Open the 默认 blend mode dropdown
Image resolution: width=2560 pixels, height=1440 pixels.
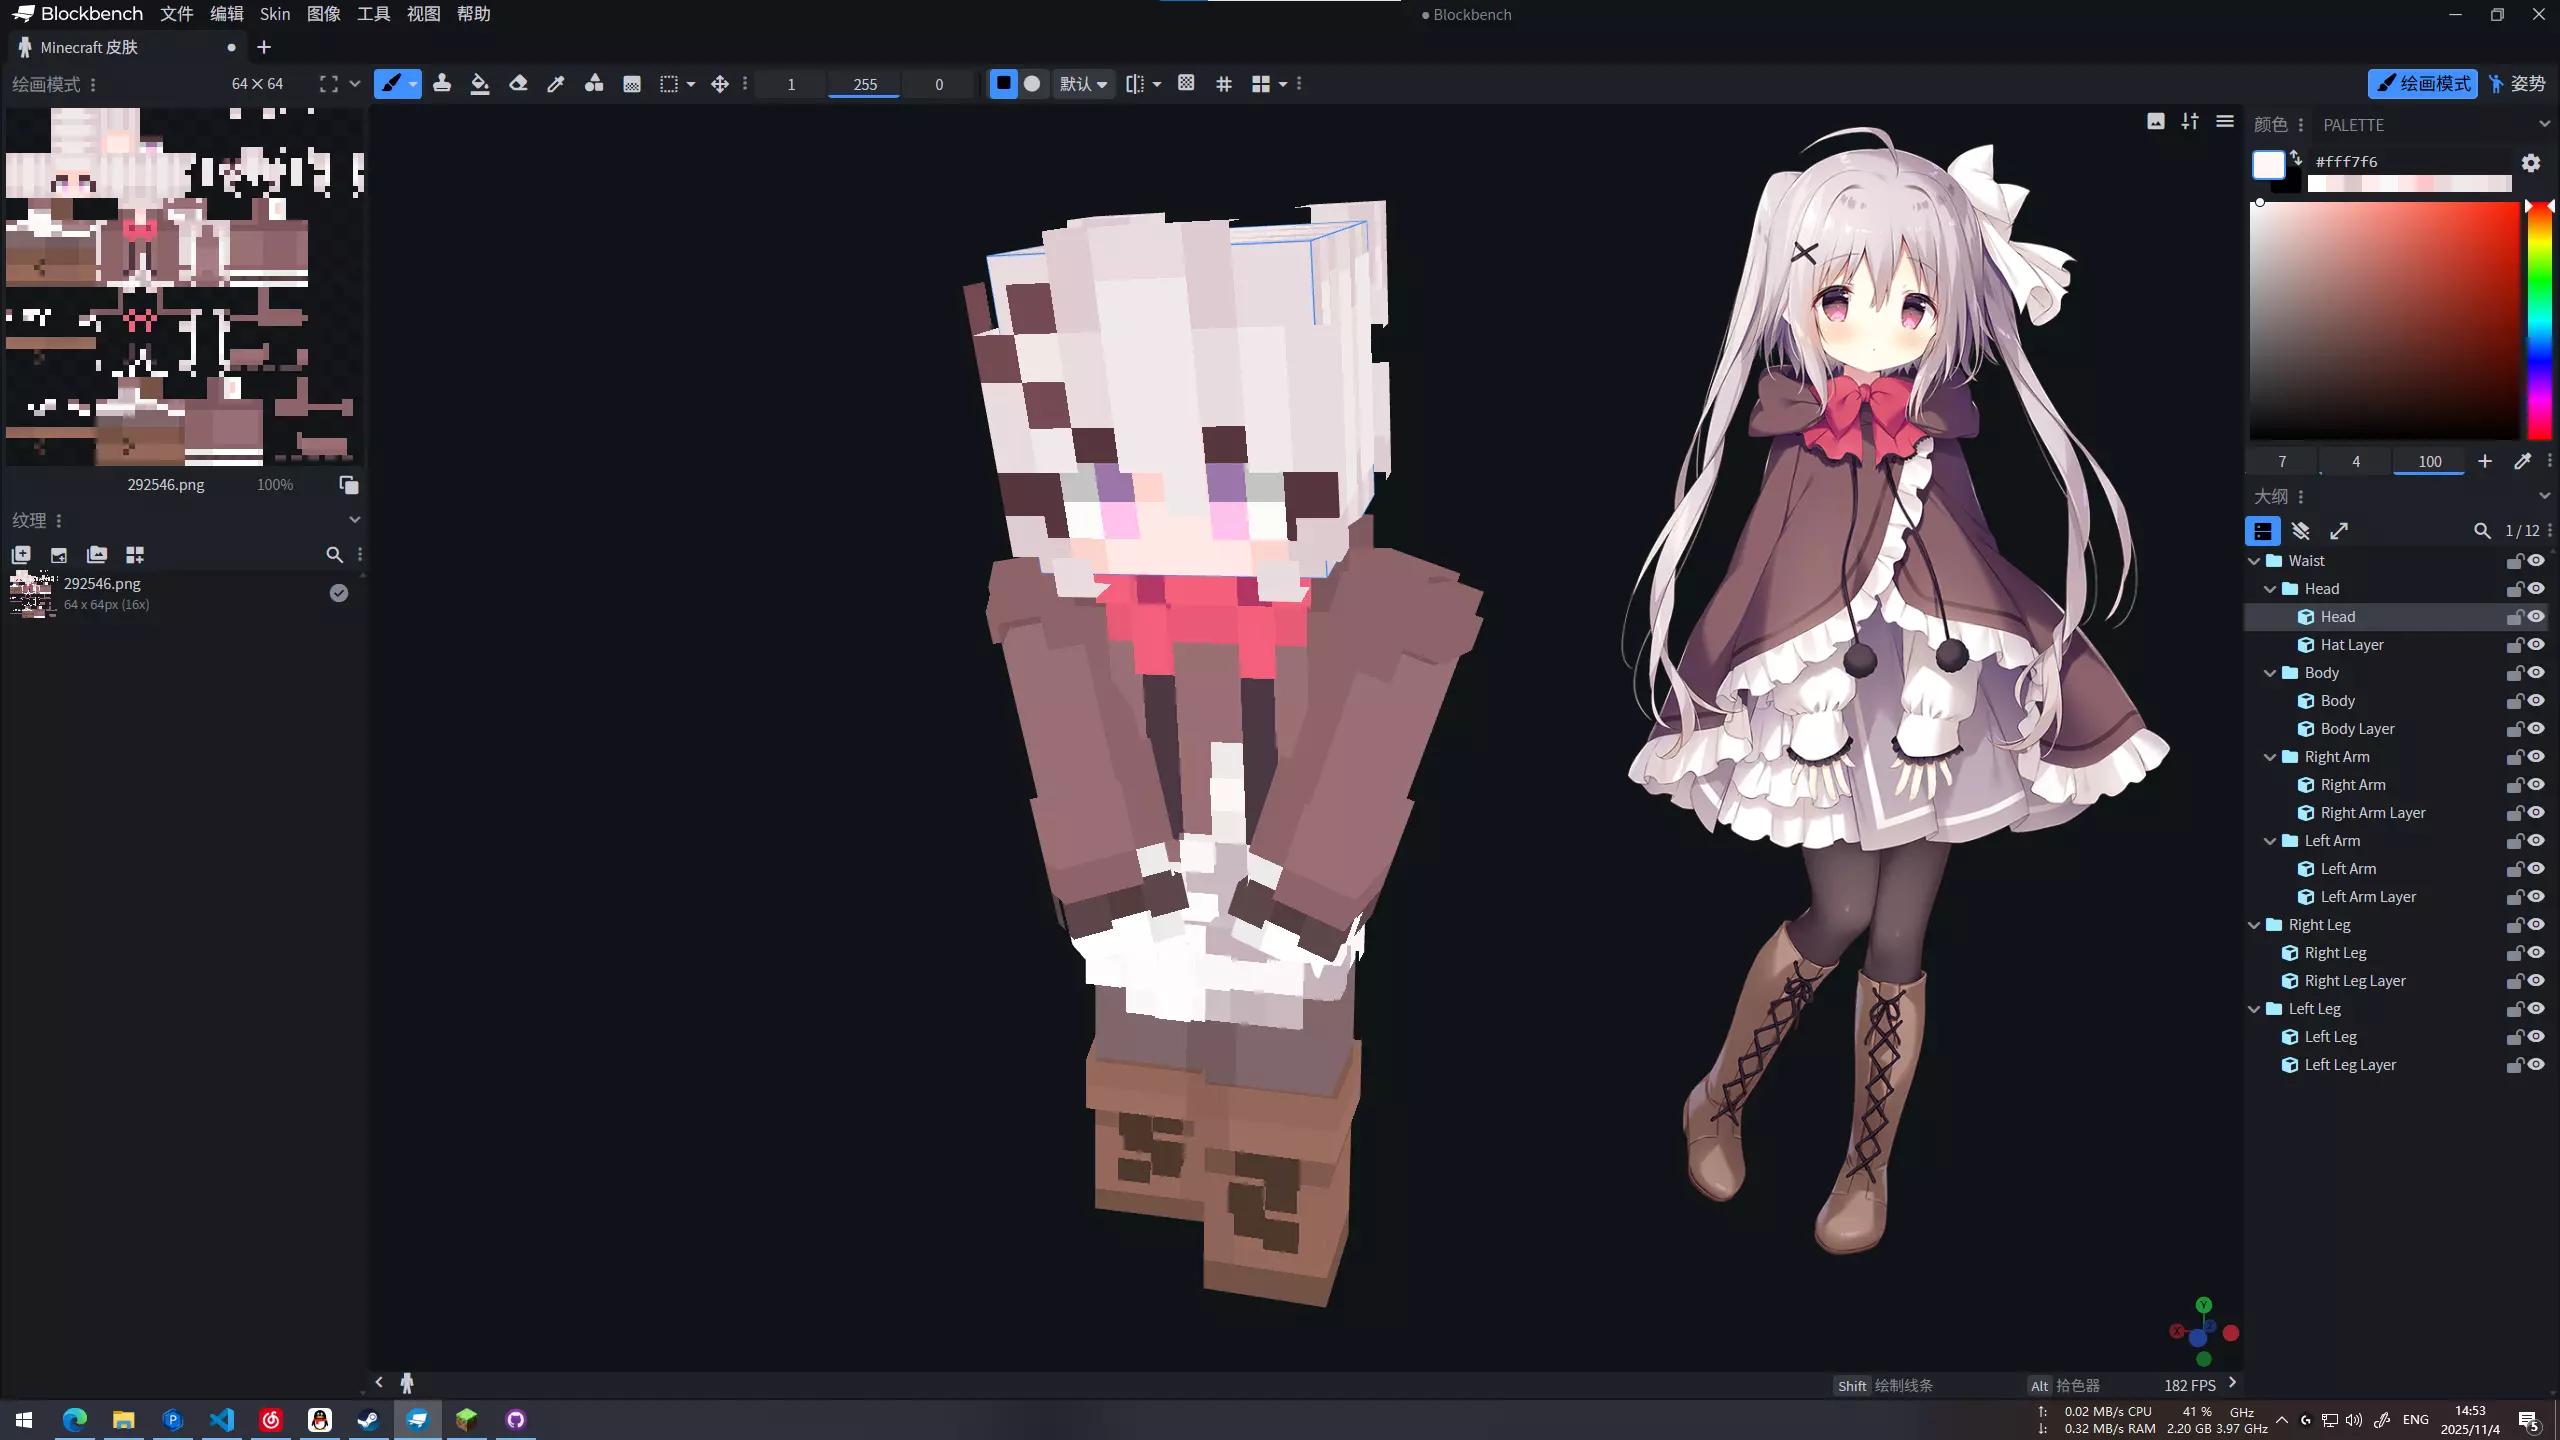point(1083,84)
